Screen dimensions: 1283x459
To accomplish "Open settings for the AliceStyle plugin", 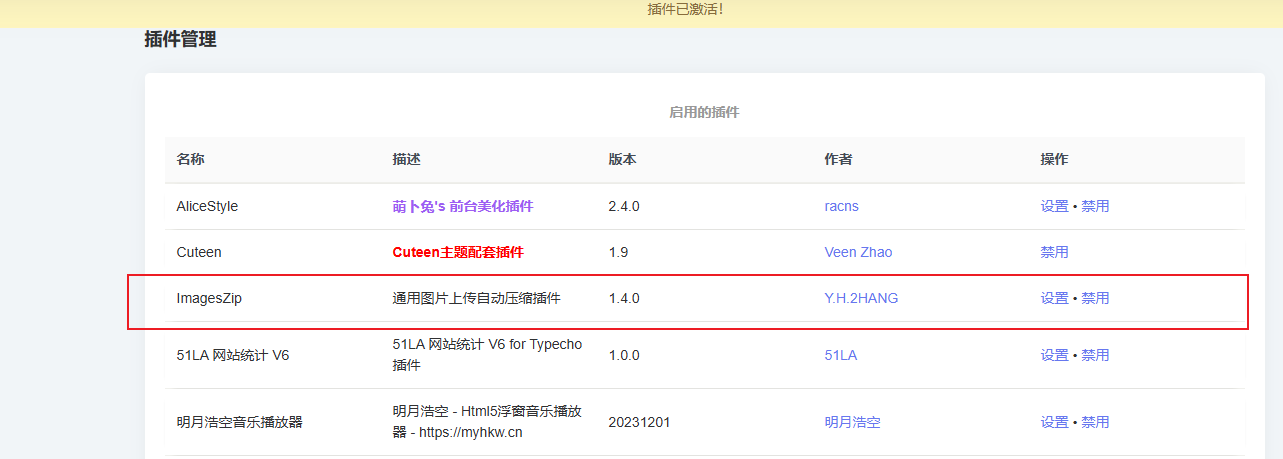I will [x=1054, y=206].
